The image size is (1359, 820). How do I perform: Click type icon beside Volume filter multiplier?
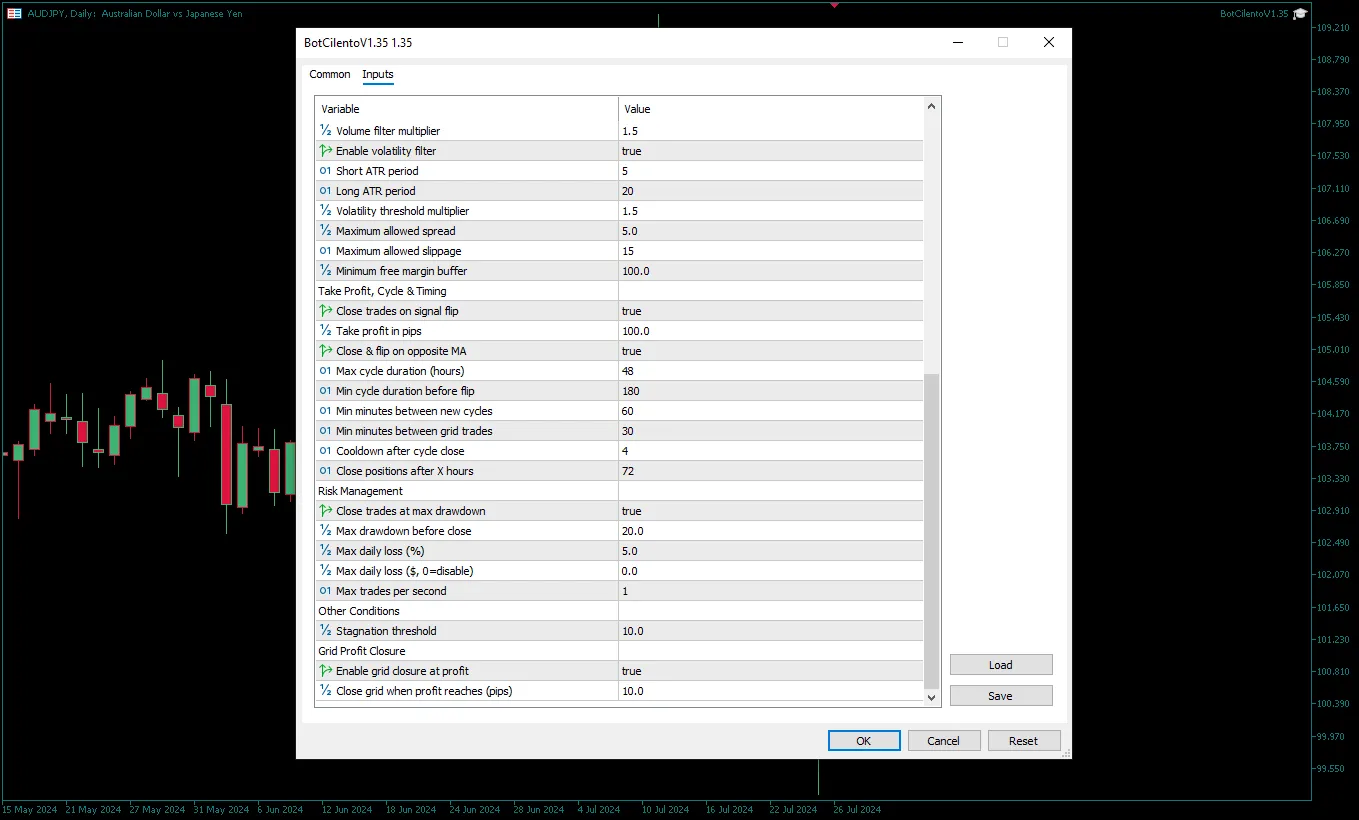tap(325, 131)
